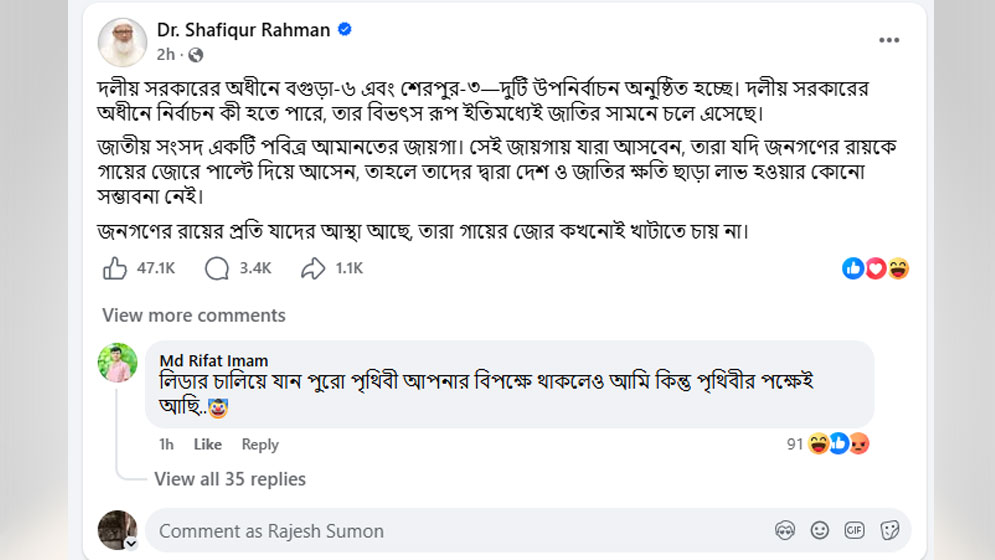Open Dr. Shafiqur Rahman's profile name link
995x560 pixels.
pyautogui.click(x=243, y=30)
